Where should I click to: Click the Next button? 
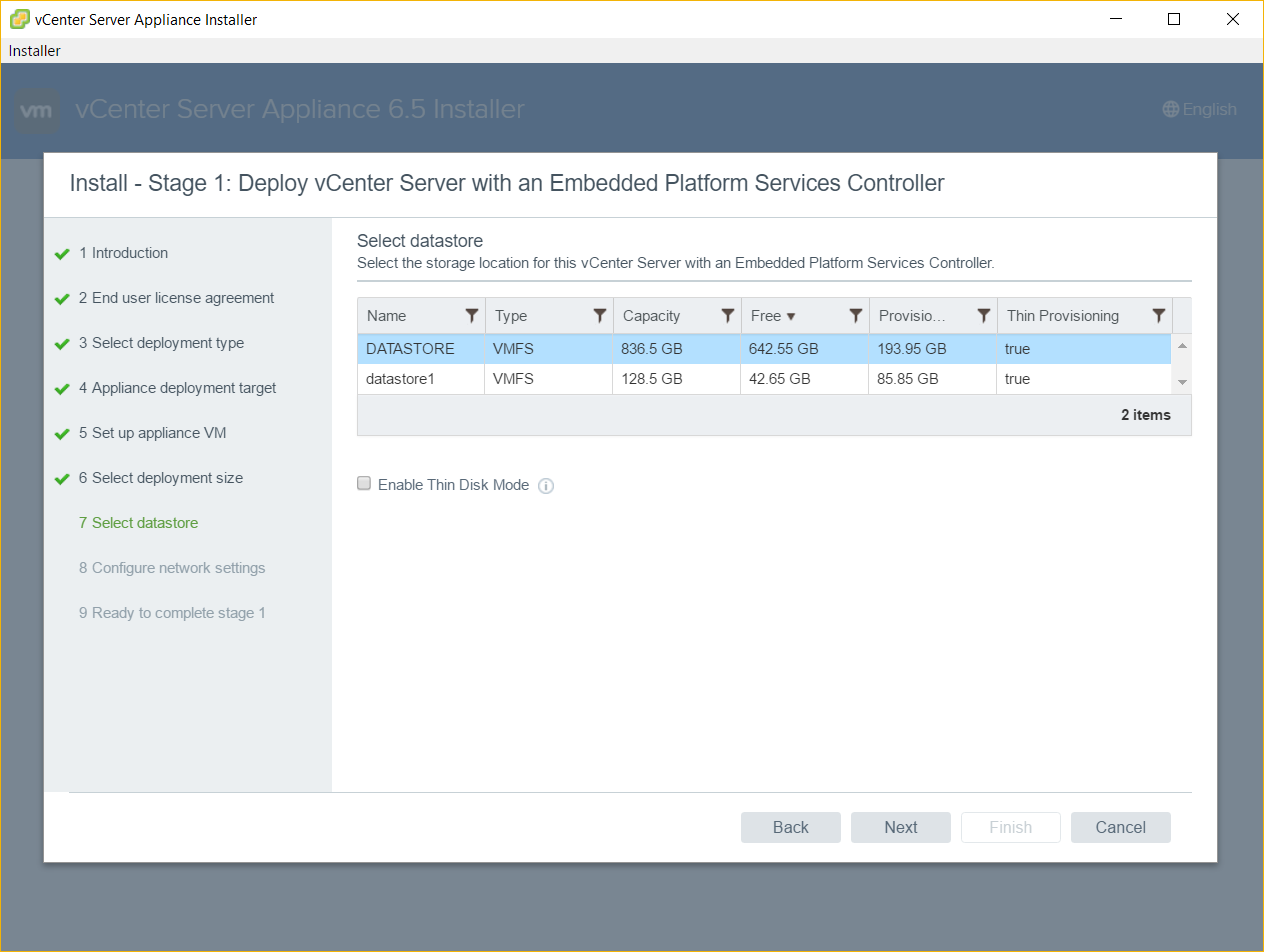[x=901, y=827]
